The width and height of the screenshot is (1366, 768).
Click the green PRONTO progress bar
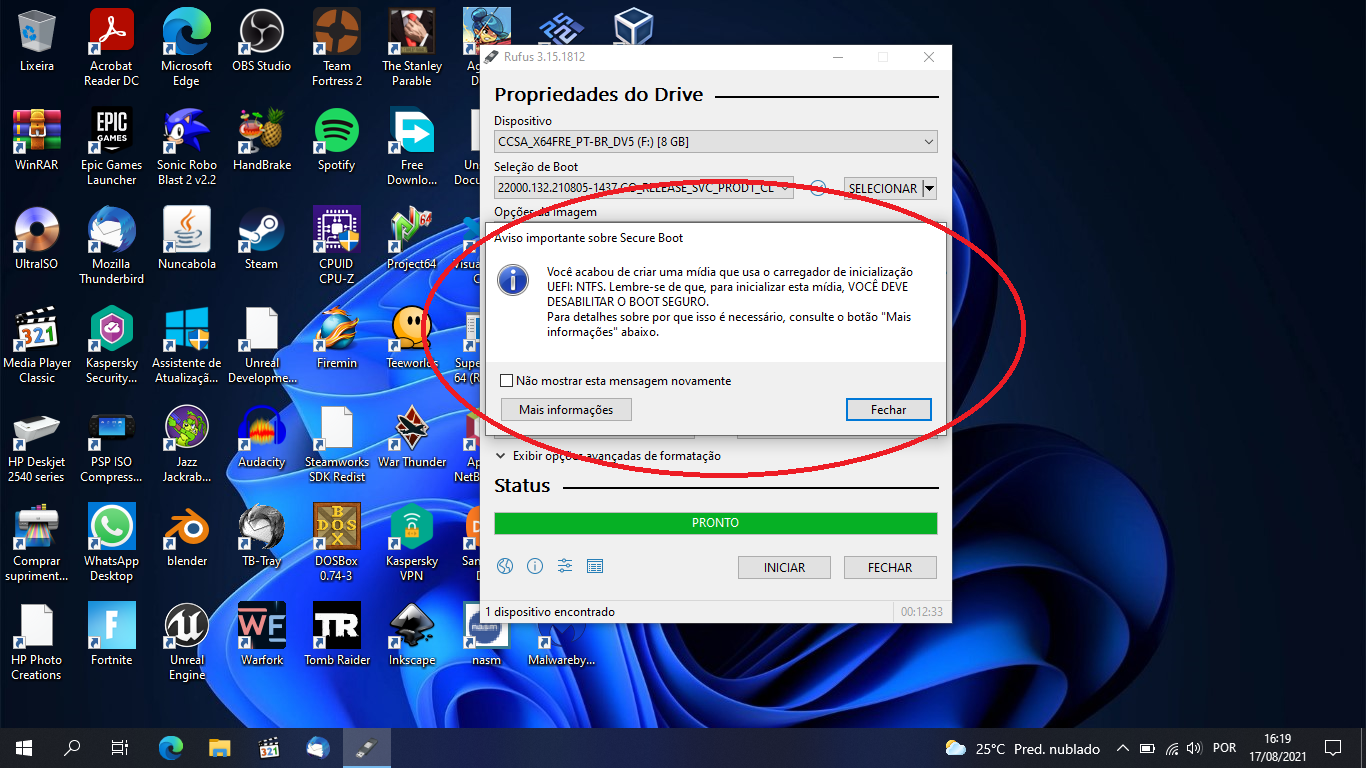click(715, 523)
